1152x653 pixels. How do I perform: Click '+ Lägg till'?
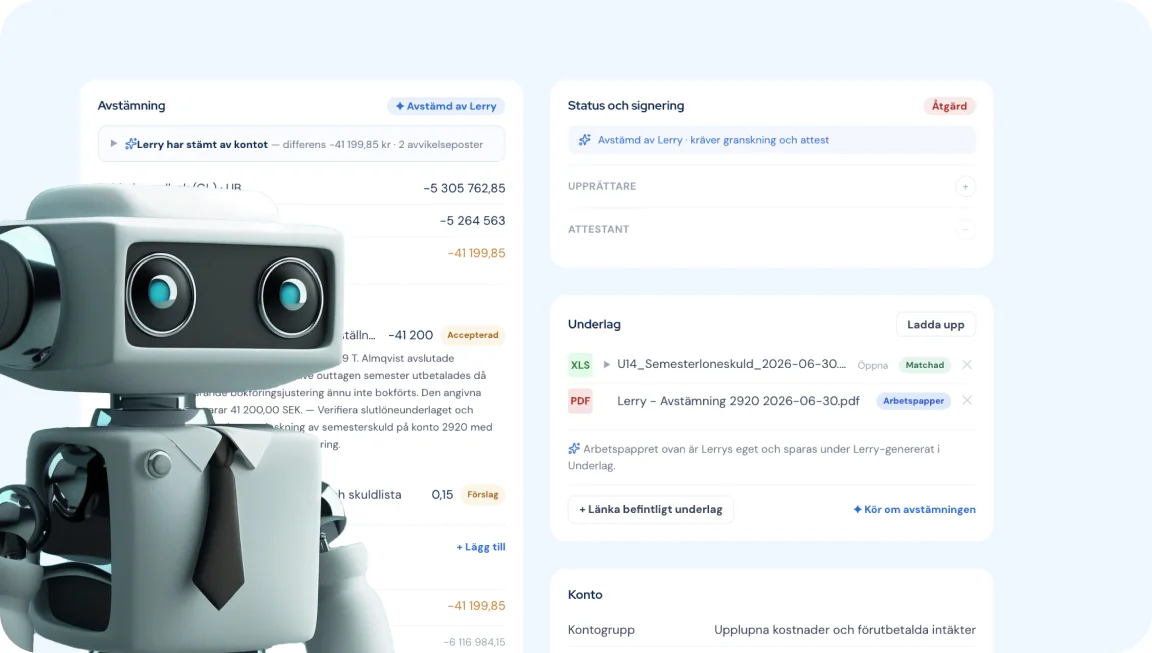click(x=480, y=546)
